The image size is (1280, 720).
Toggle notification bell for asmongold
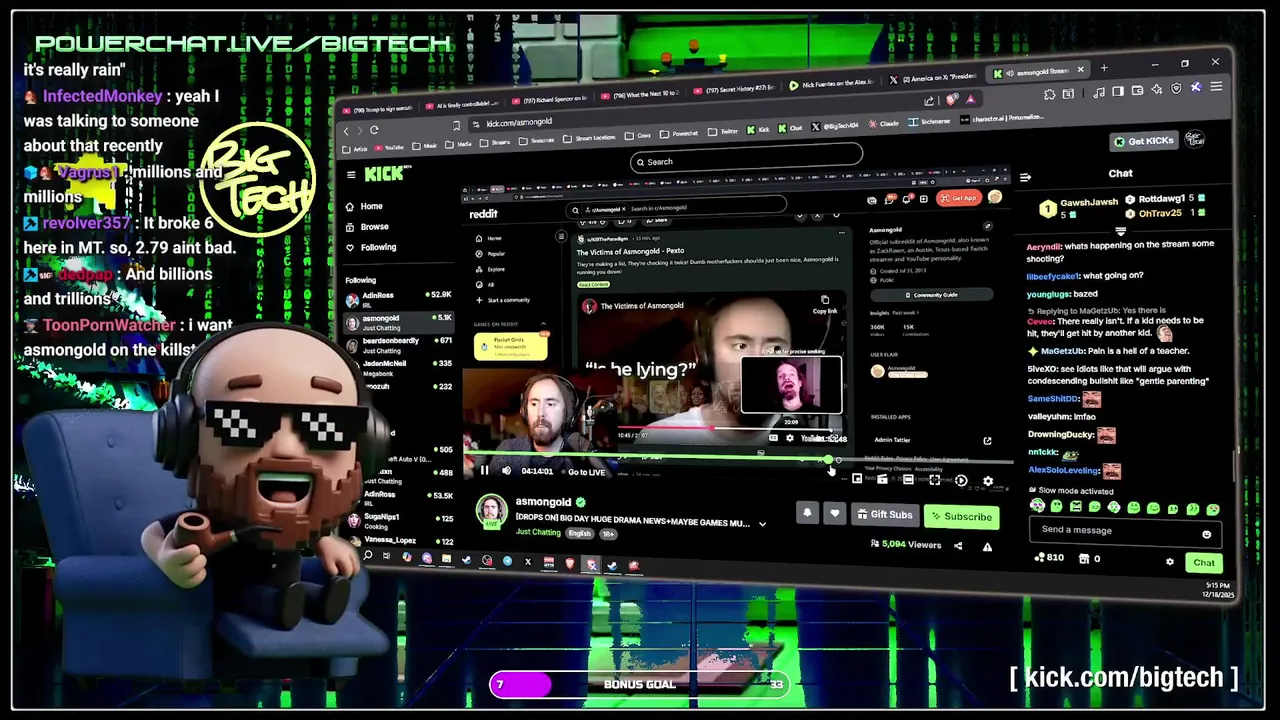[x=807, y=513]
